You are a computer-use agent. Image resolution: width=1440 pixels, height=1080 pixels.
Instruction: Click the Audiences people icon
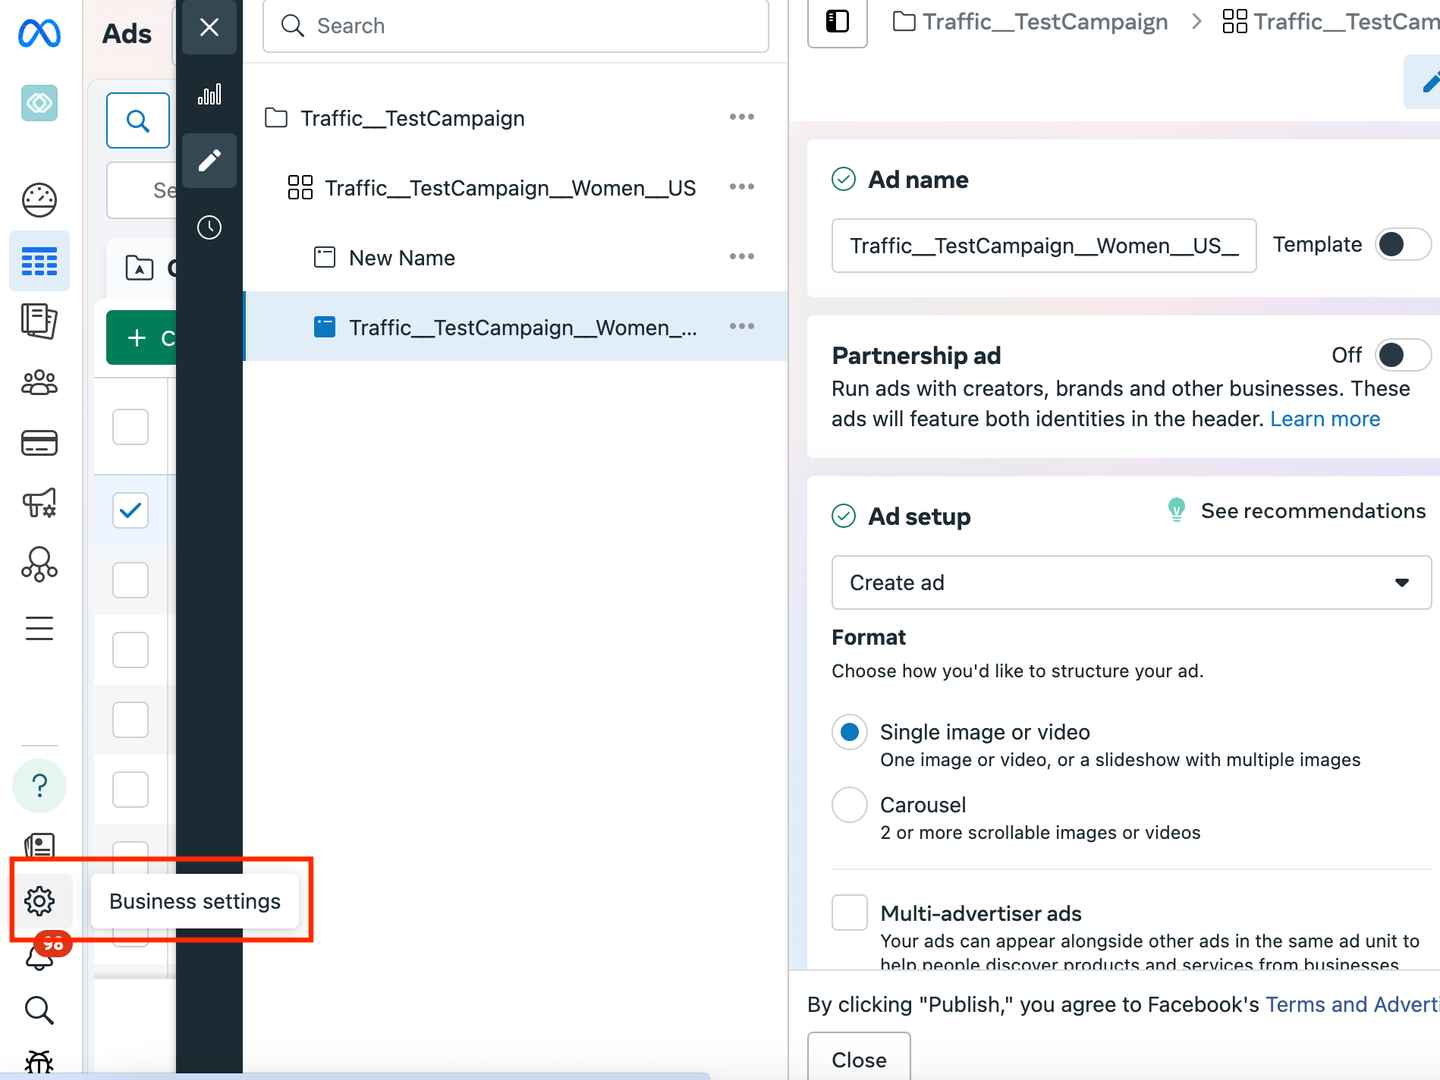point(40,382)
